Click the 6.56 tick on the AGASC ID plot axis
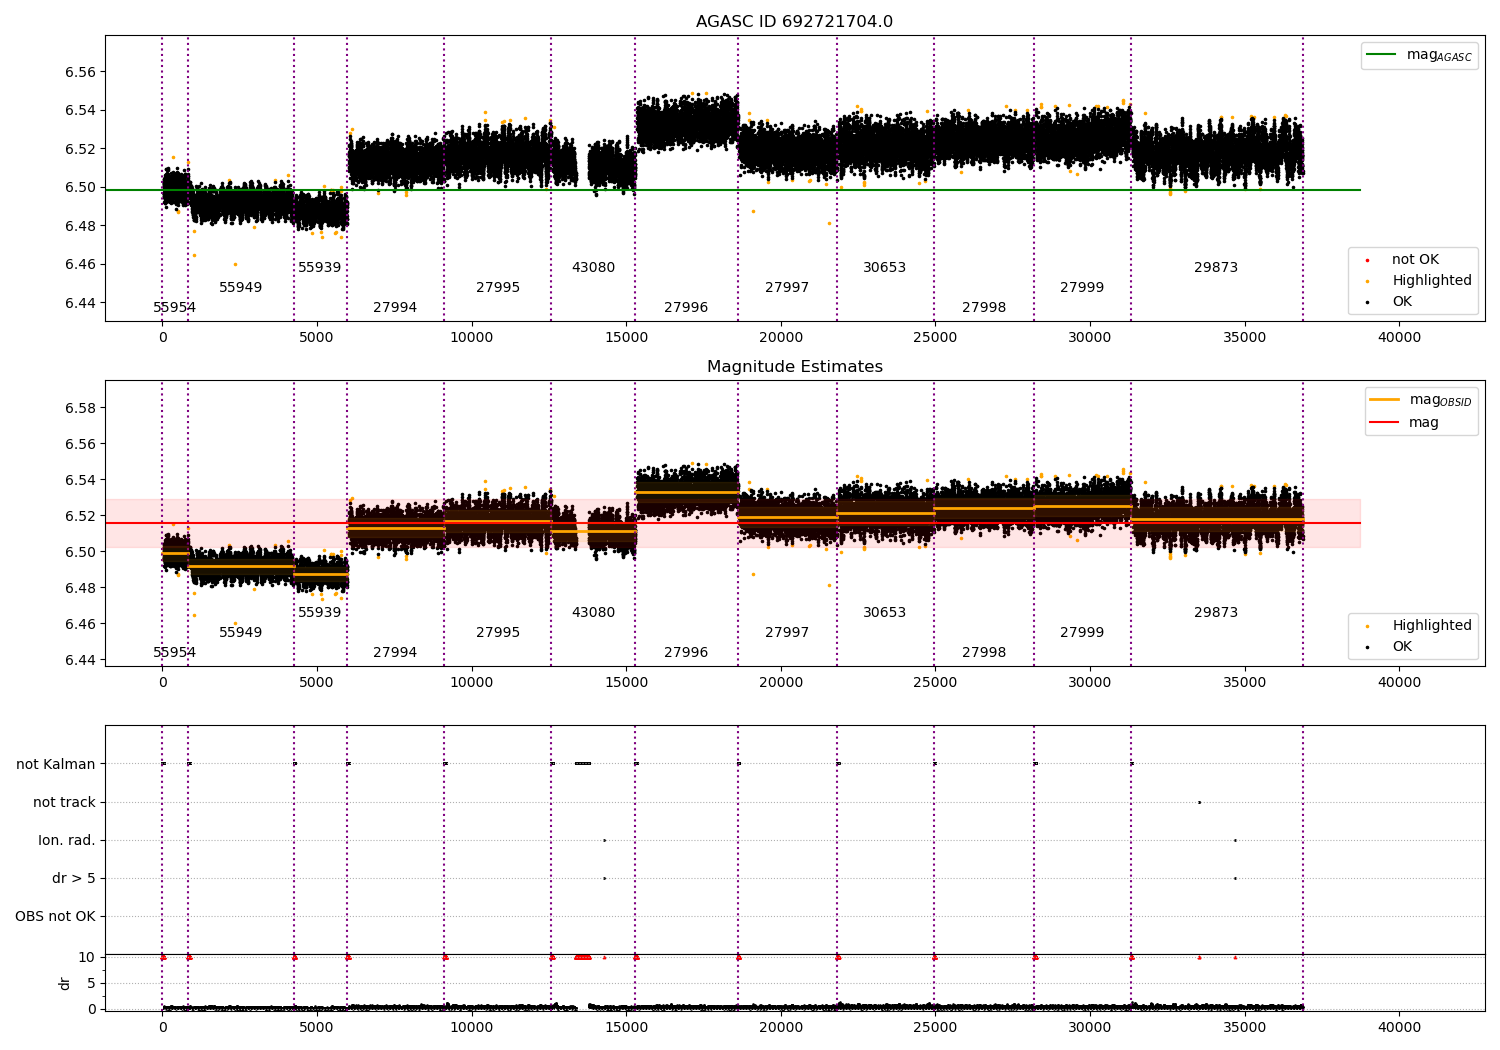This screenshot has width=1500, height=1050. coord(81,72)
